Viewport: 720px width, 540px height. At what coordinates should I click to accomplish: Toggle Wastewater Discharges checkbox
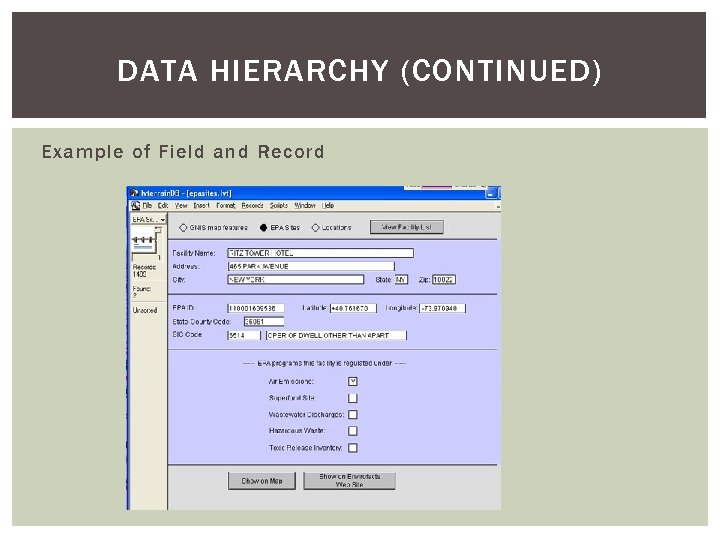point(353,415)
